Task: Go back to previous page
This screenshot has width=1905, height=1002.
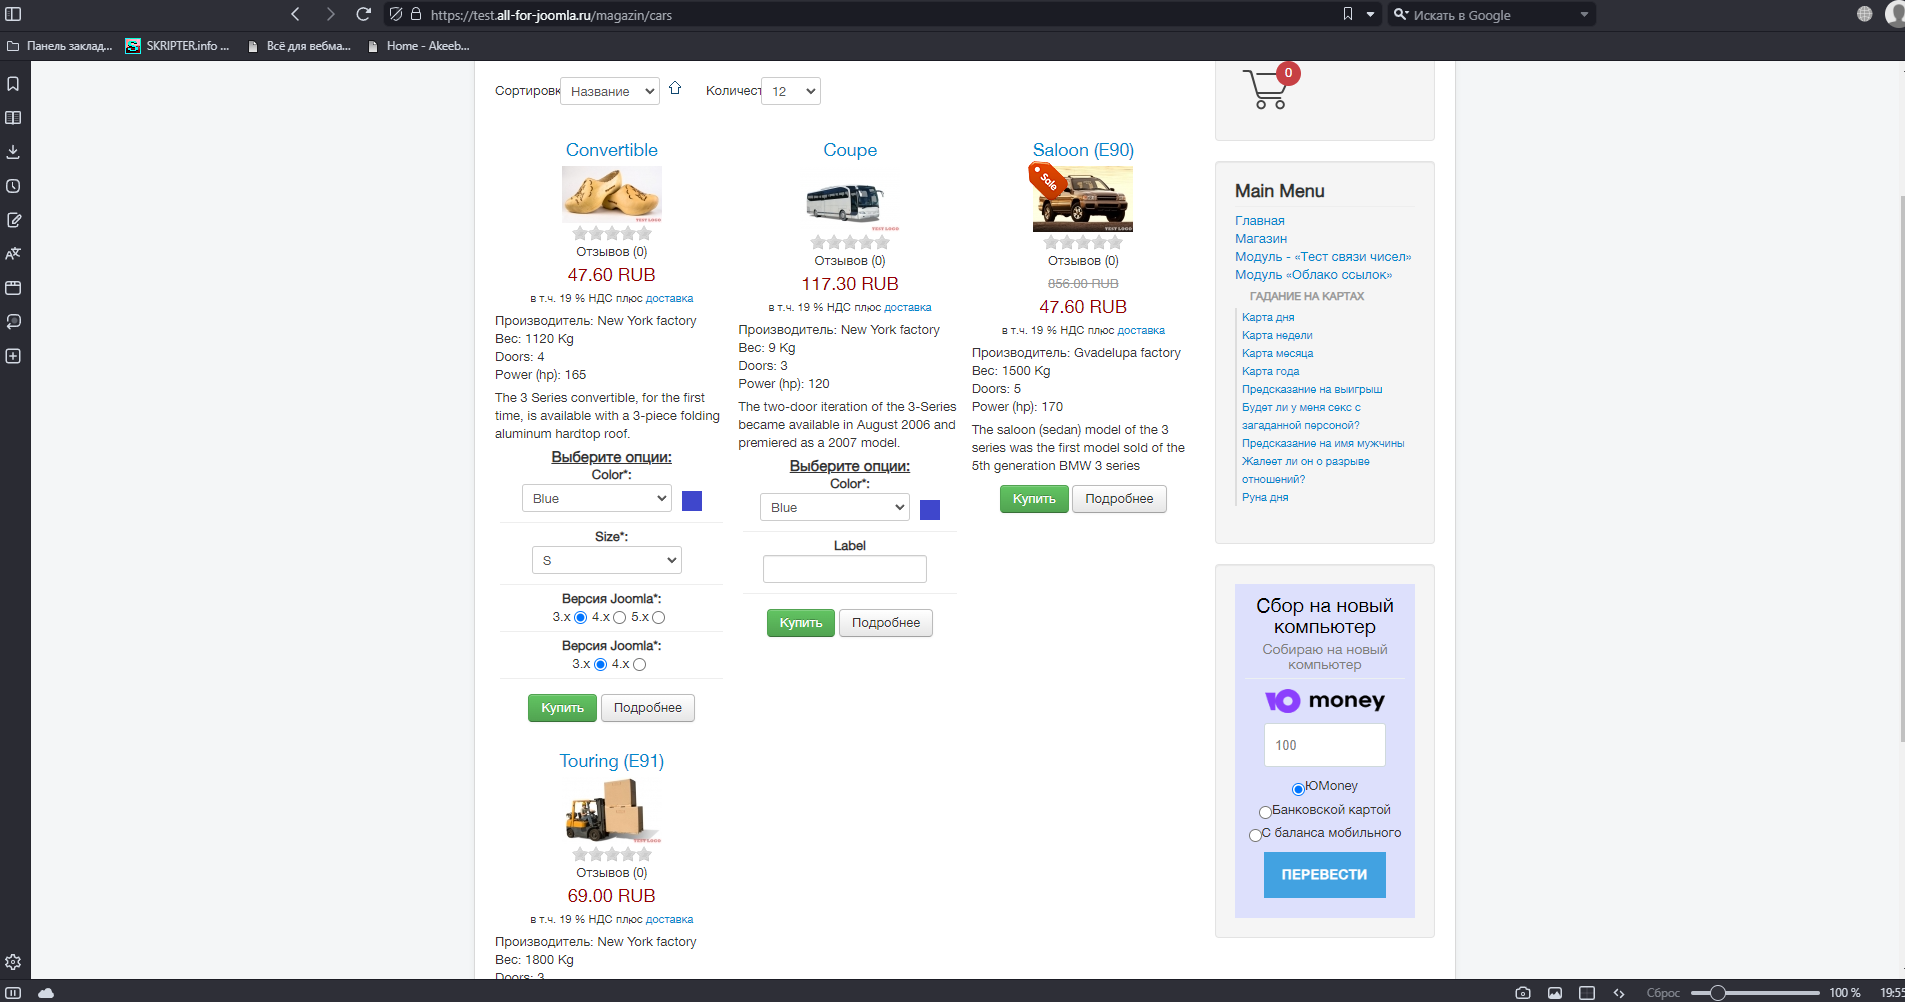Action: coord(295,14)
